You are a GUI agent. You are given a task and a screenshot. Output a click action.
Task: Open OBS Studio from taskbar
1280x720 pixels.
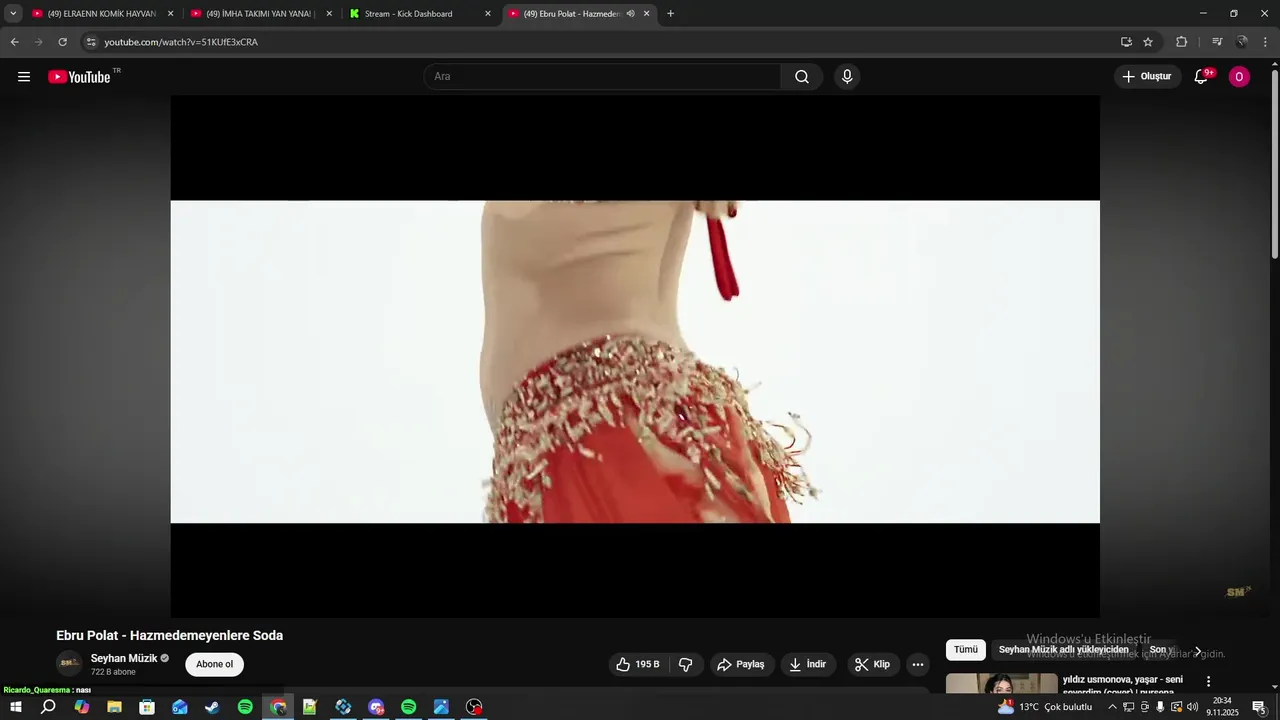pyautogui.click(x=474, y=707)
